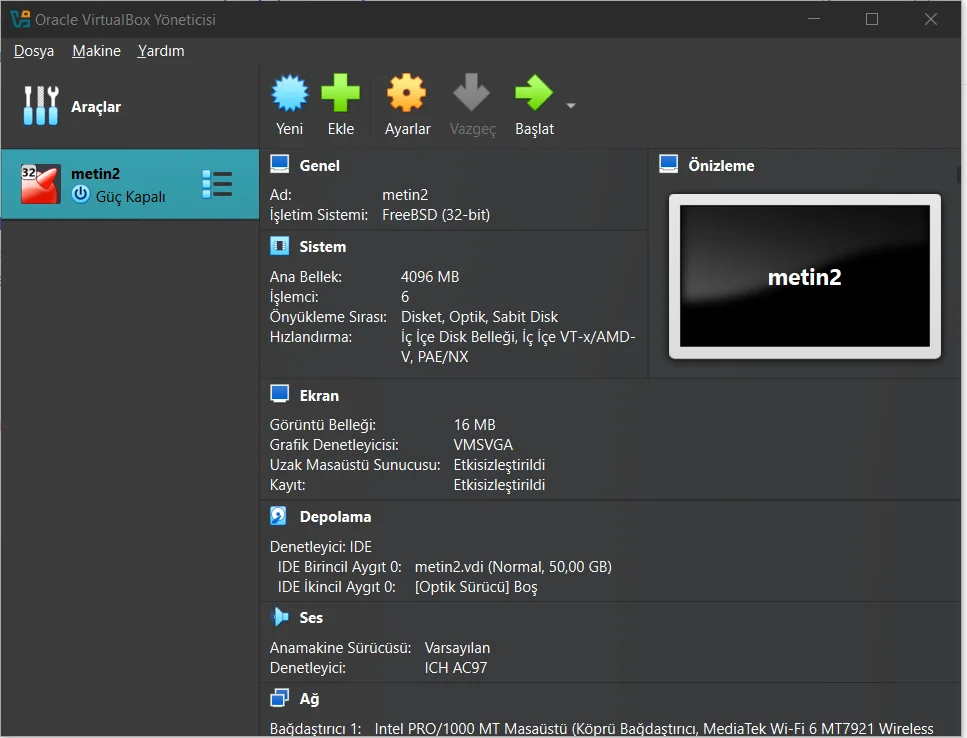Click the grey Vazgeç down-arrow icon
The height and width of the screenshot is (738, 967).
pos(471,93)
